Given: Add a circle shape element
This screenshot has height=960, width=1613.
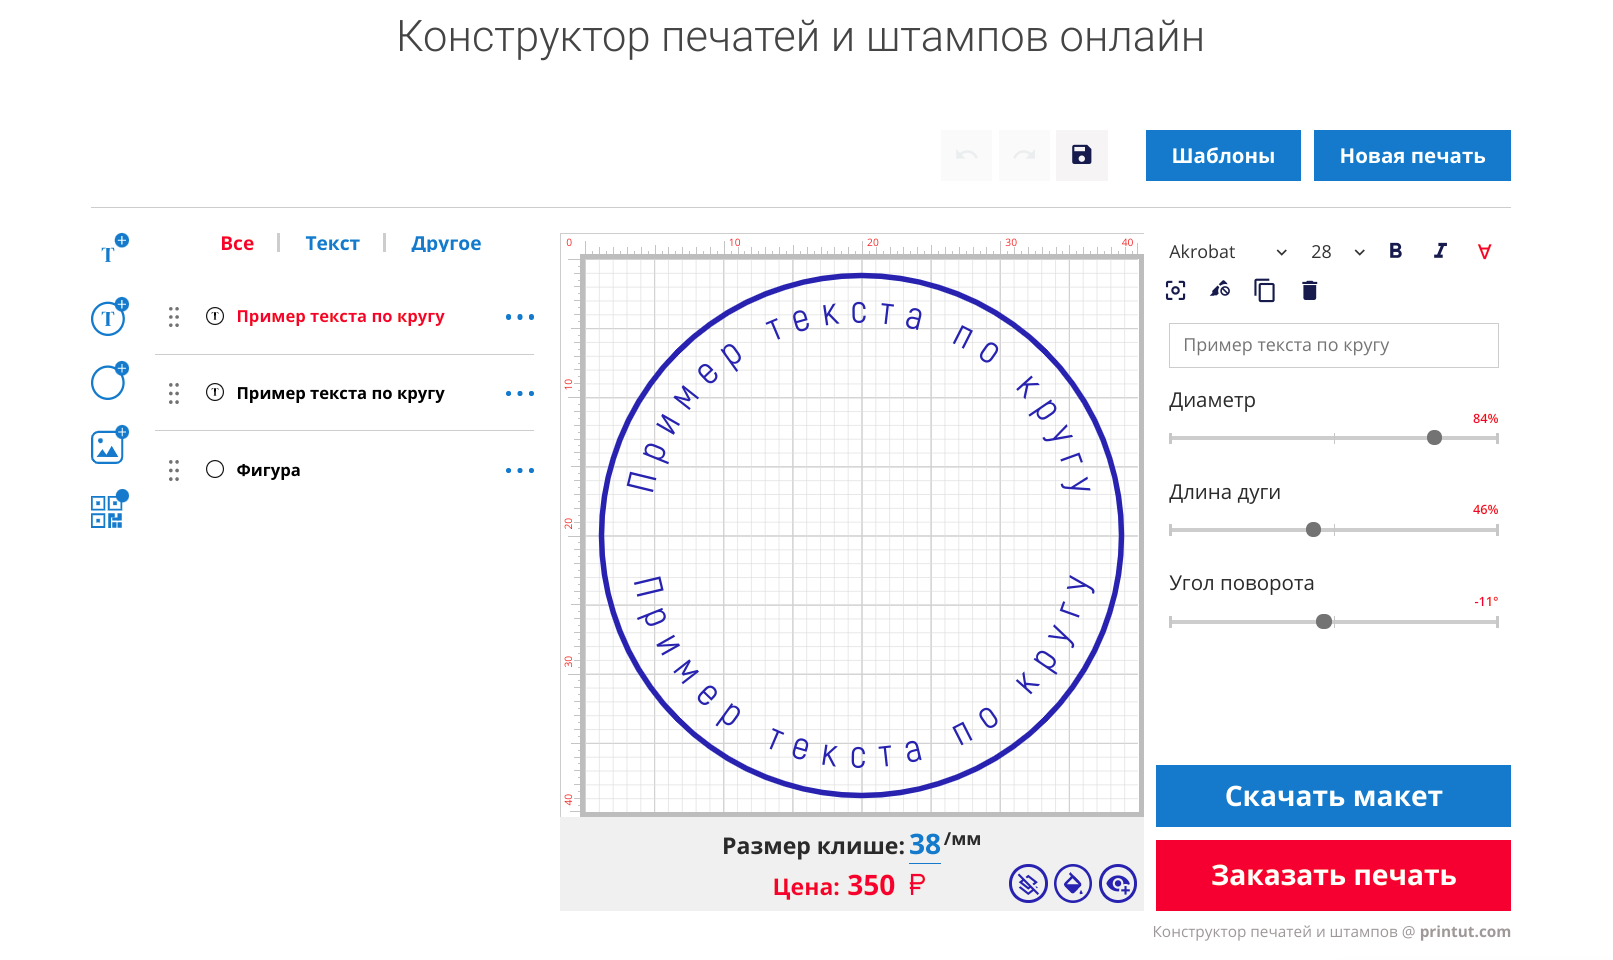Looking at the screenshot, I should tap(108, 382).
